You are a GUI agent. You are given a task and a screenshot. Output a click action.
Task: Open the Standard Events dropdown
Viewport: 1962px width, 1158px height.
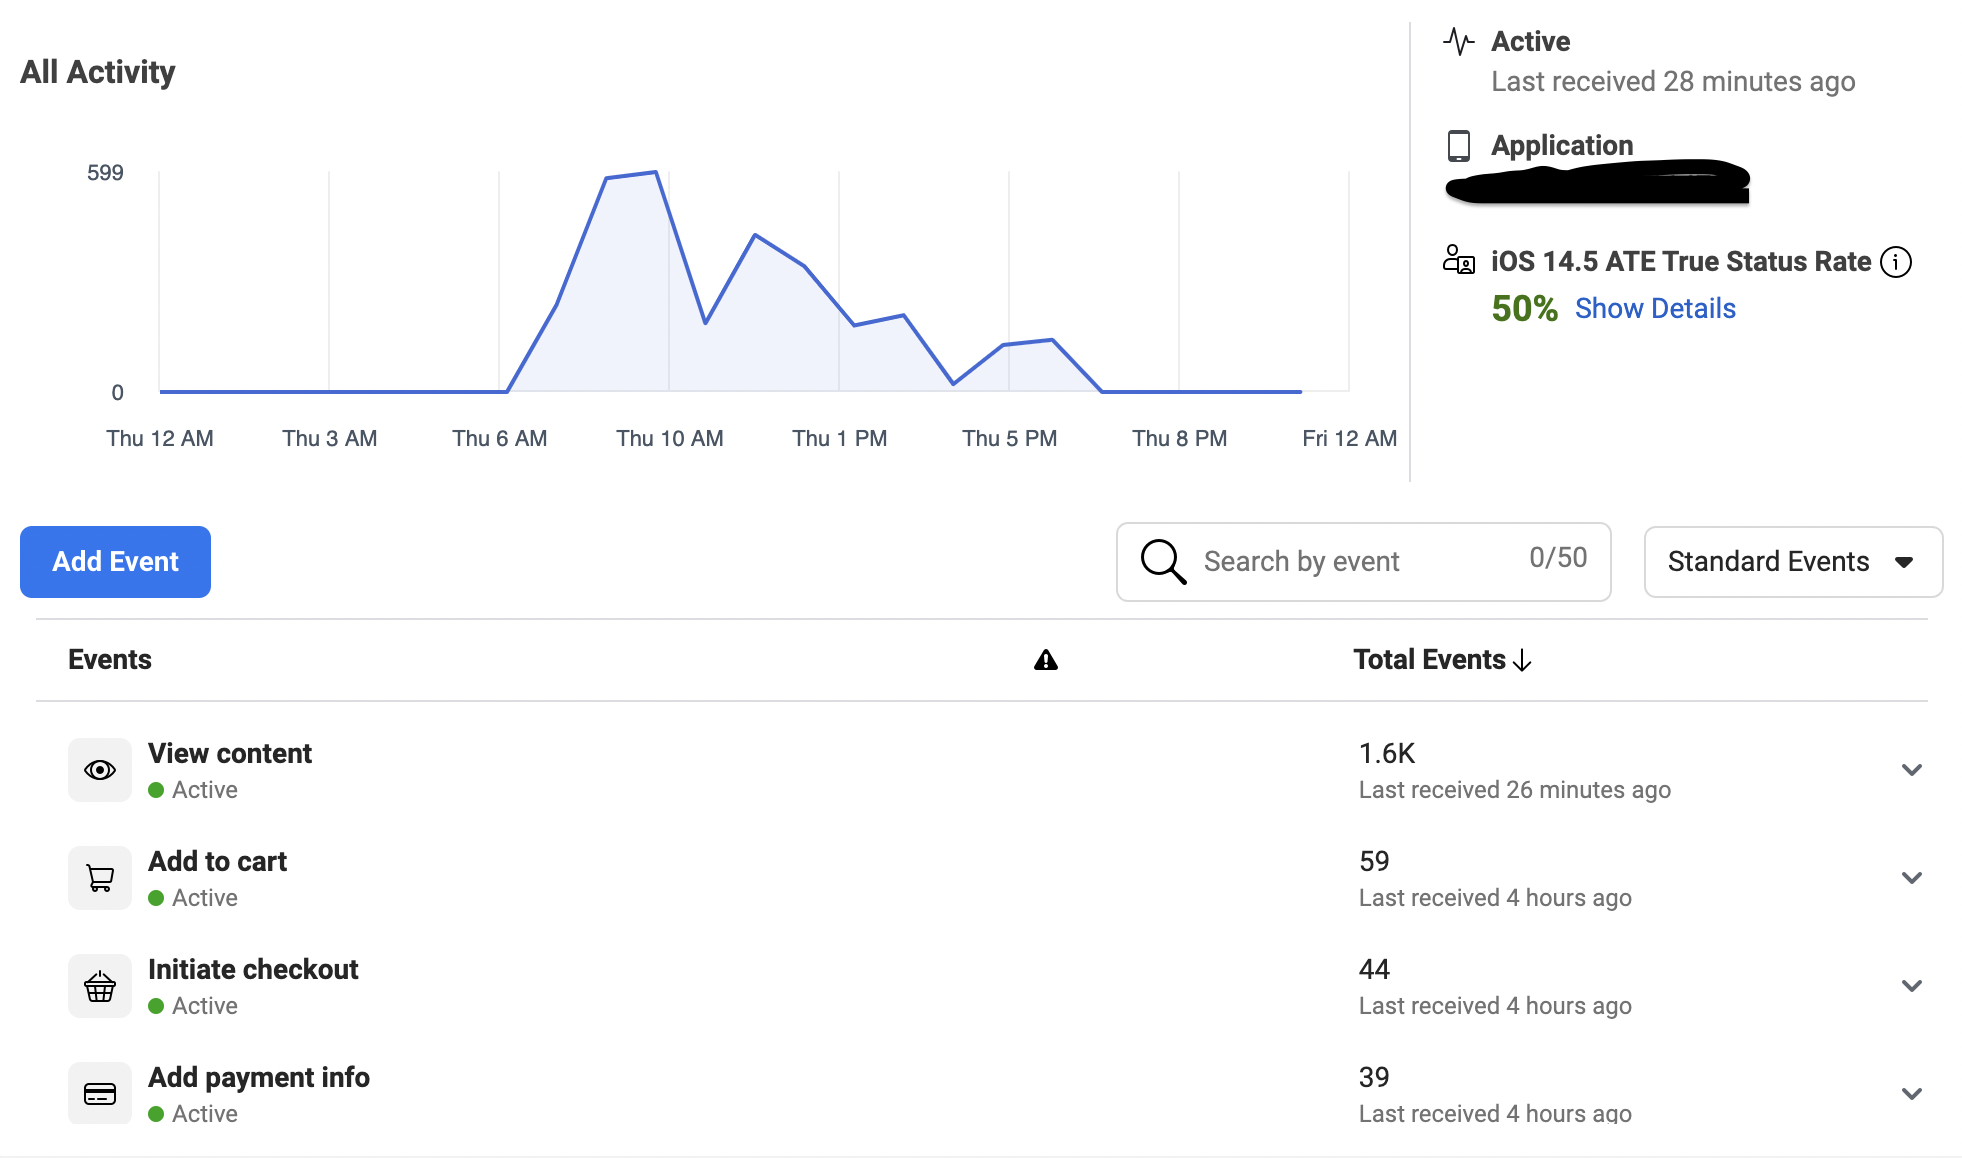[x=1793, y=562]
